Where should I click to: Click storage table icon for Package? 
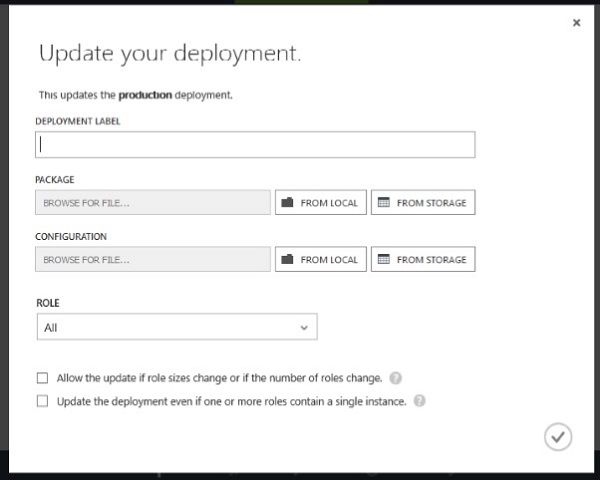(x=383, y=203)
